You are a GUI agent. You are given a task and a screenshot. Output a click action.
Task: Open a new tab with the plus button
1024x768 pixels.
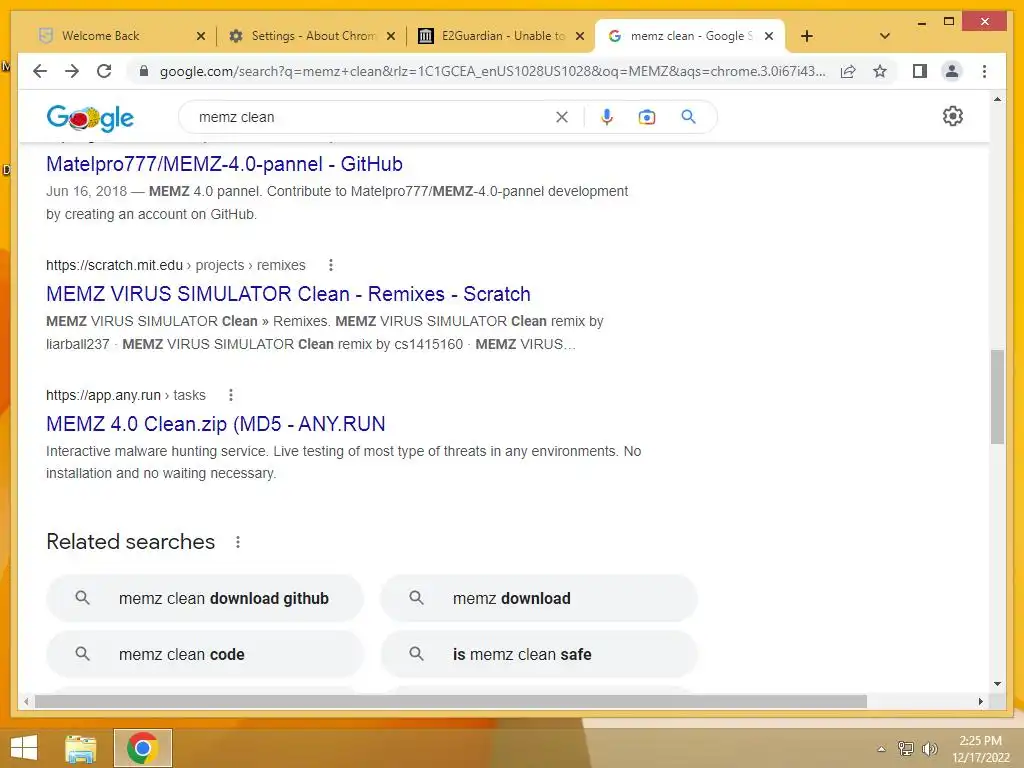click(x=807, y=36)
